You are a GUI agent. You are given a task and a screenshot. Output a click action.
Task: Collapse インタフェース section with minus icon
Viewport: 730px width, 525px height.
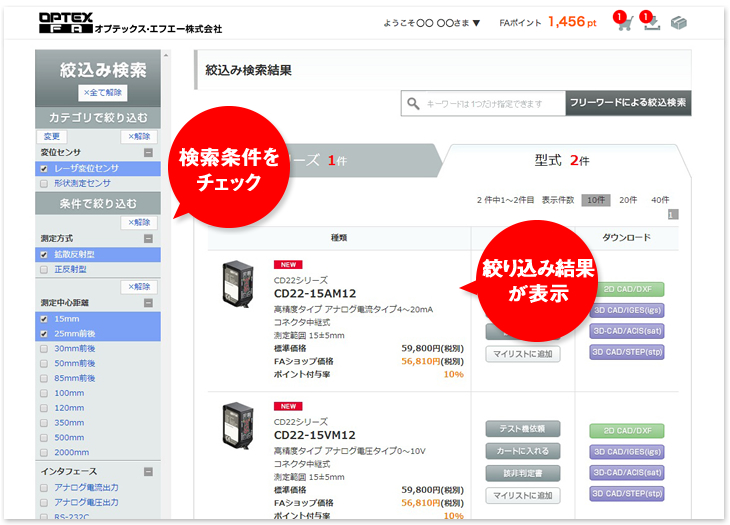148,471
